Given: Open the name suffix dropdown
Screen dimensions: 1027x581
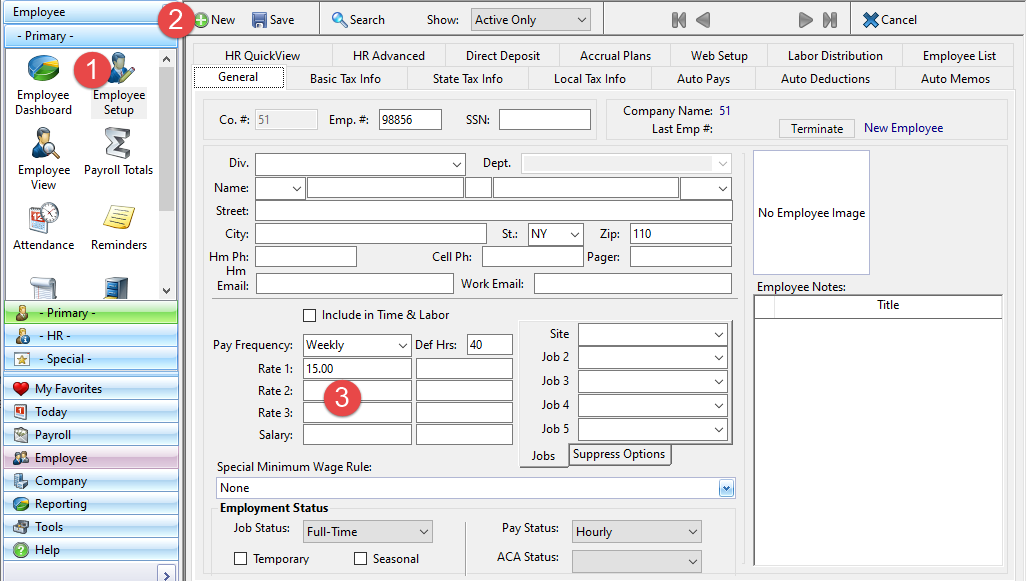Looking at the screenshot, I should point(706,188).
